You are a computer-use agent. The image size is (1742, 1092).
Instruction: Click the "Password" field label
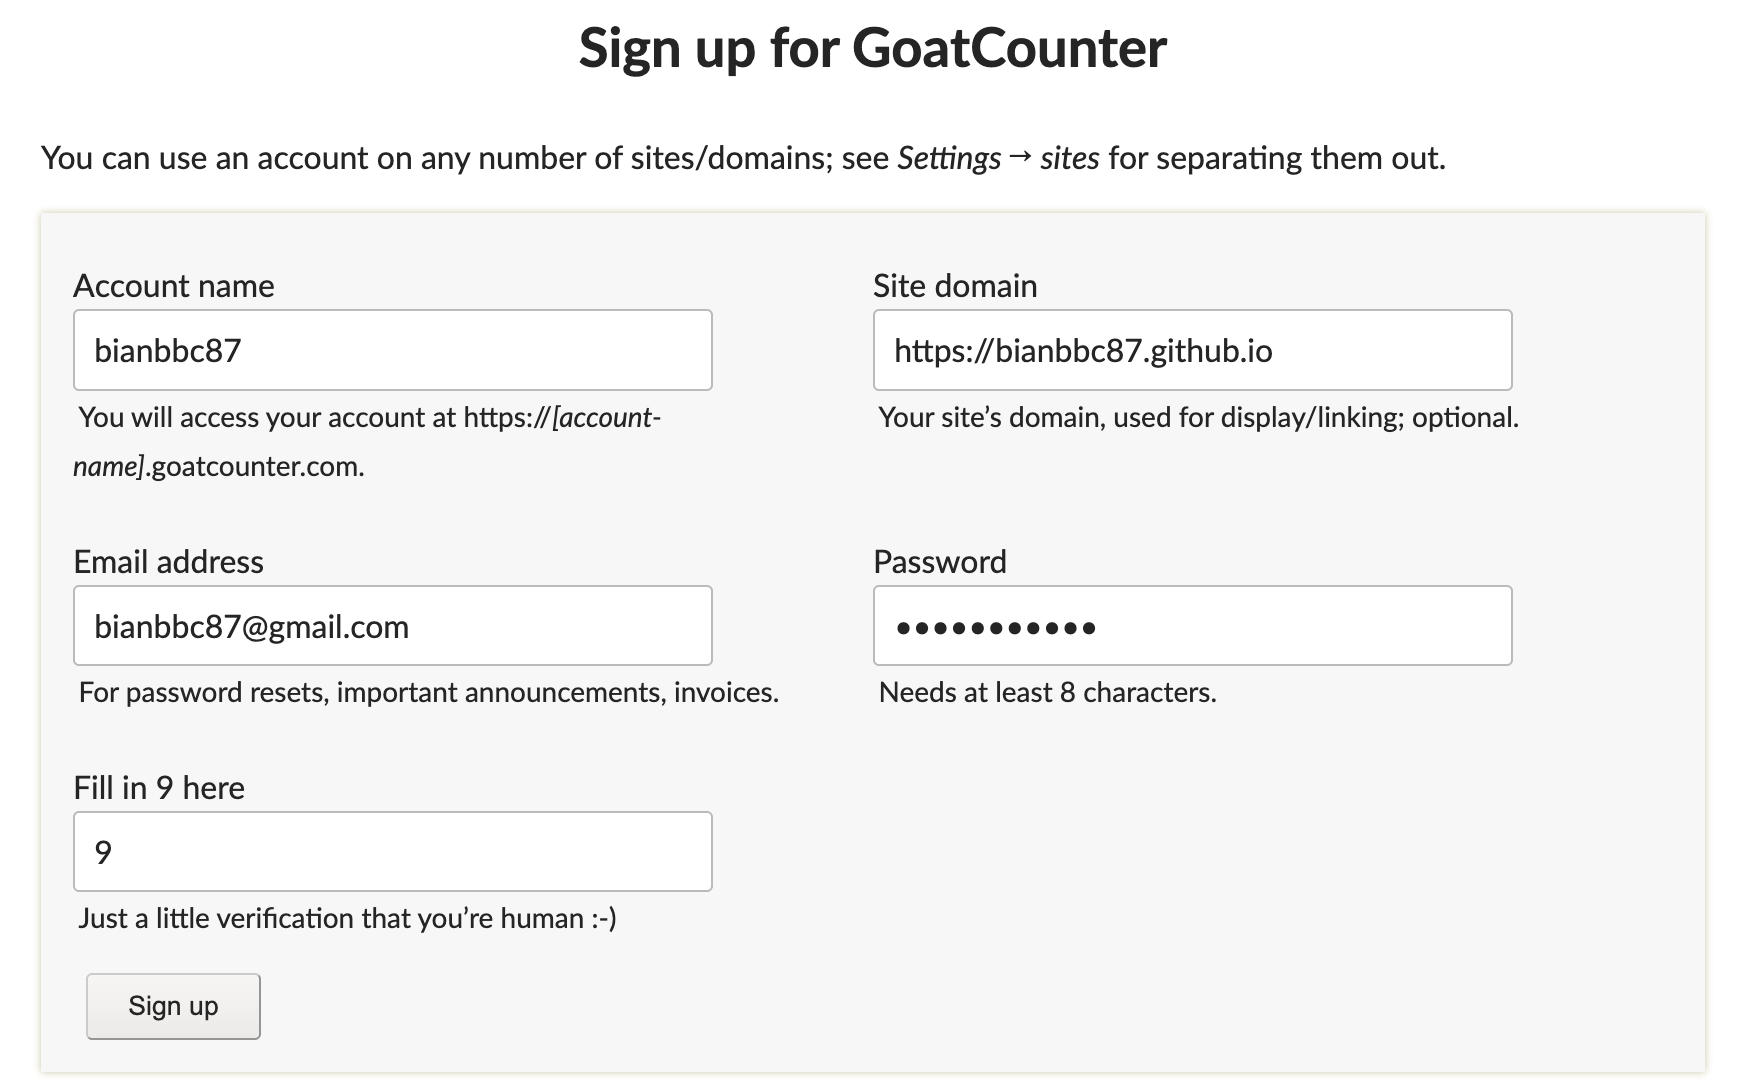click(x=940, y=562)
